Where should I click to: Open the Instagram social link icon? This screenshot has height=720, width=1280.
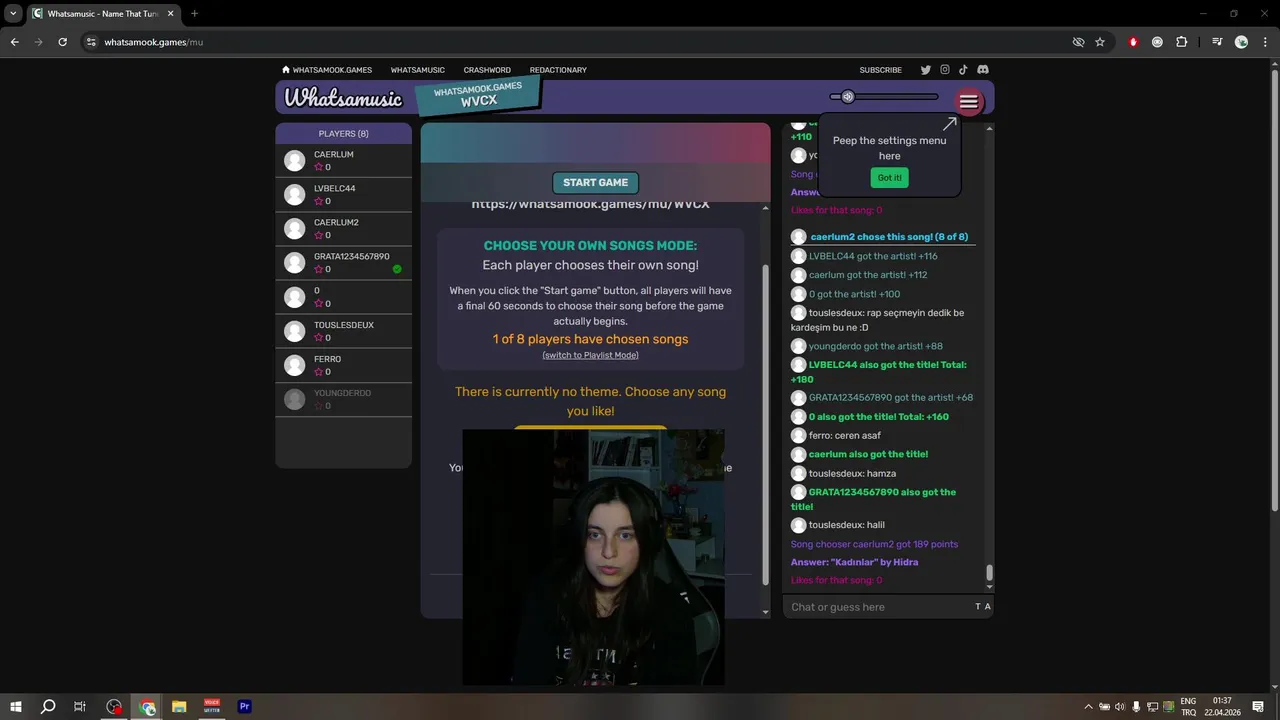pyautogui.click(x=944, y=70)
